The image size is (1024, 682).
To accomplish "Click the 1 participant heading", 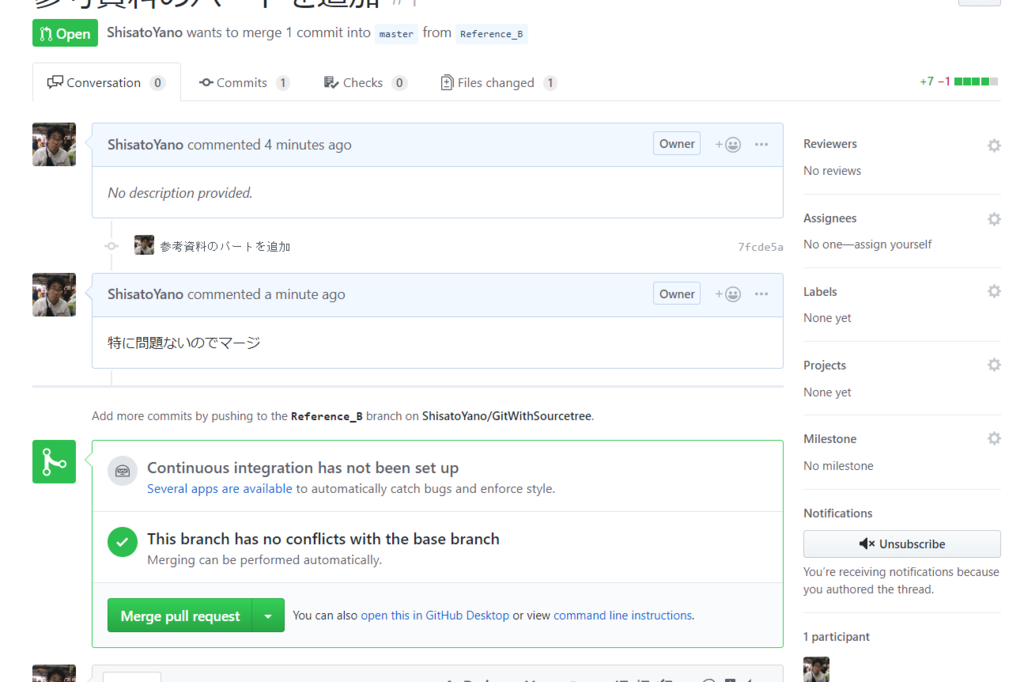I will tap(837, 636).
